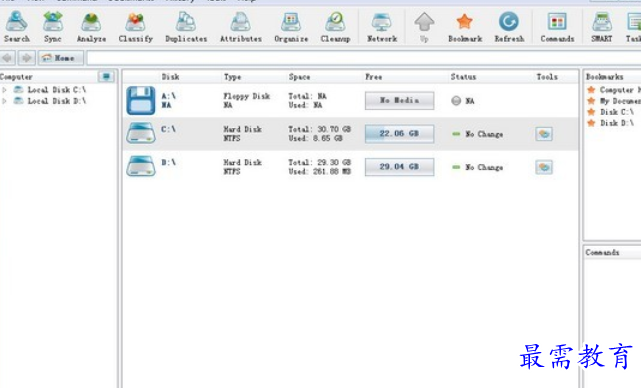641x388 pixels.
Task: Open the Commands panel tool
Action: click(557, 27)
